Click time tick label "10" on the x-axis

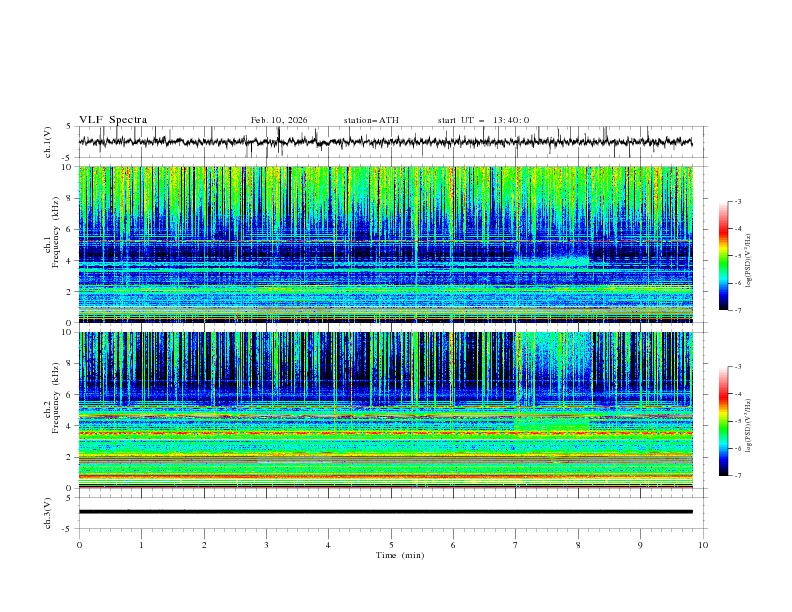click(703, 545)
